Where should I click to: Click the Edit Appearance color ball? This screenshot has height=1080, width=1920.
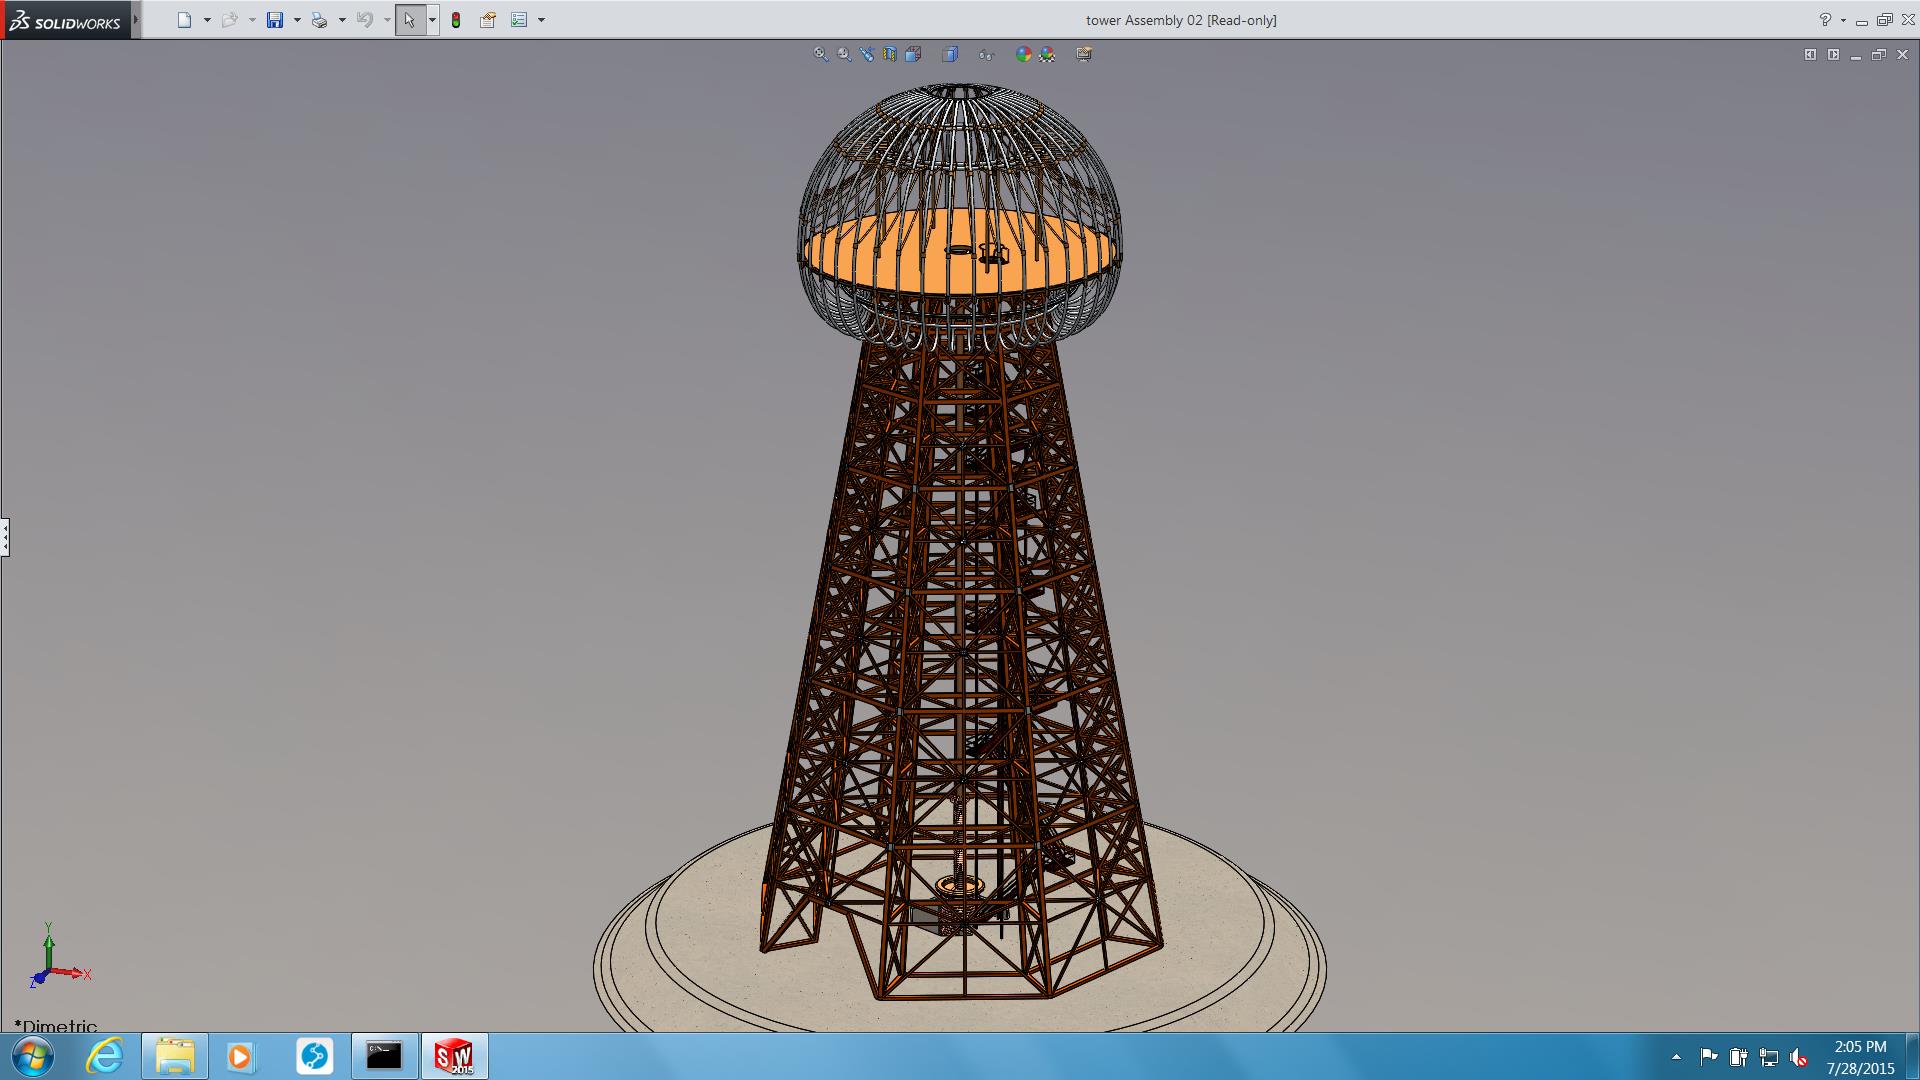(1023, 54)
